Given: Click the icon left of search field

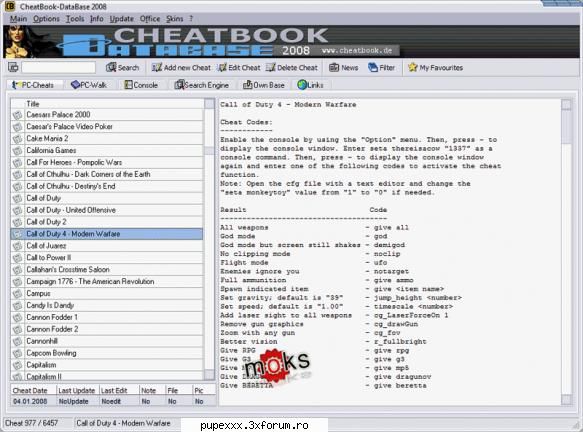Looking at the screenshot, I should (13, 67).
